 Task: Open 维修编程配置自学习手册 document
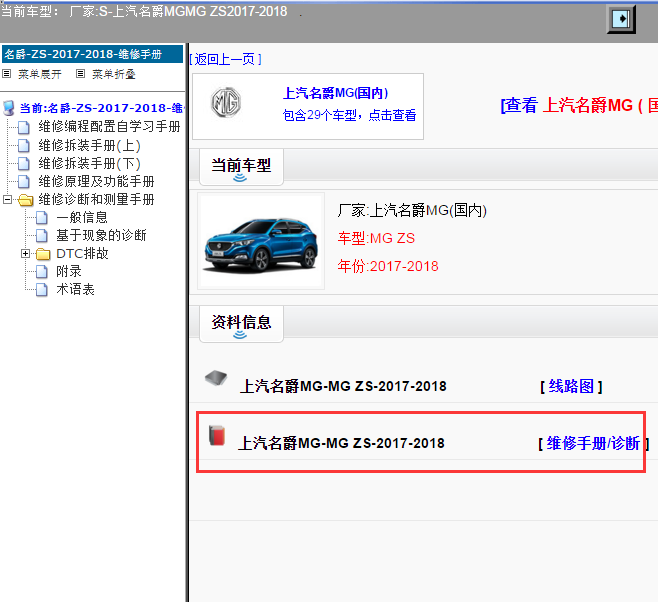(109, 126)
